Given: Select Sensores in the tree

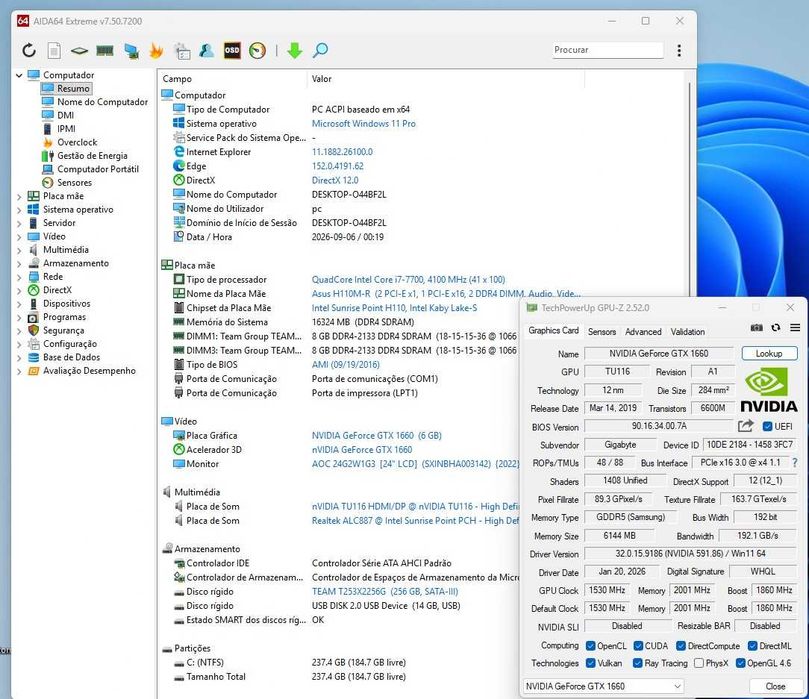Looking at the screenshot, I should tap(74, 183).
